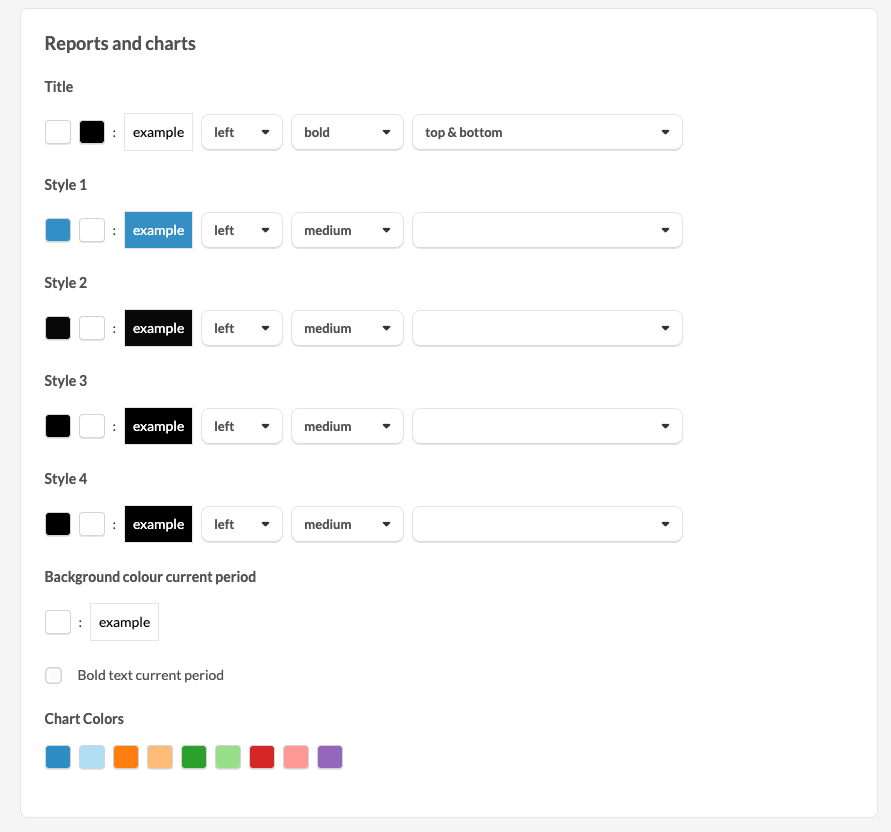Screen dimensions: 891x832
Task: Open the Style 3 medium weight dropdown
Action: point(347,426)
